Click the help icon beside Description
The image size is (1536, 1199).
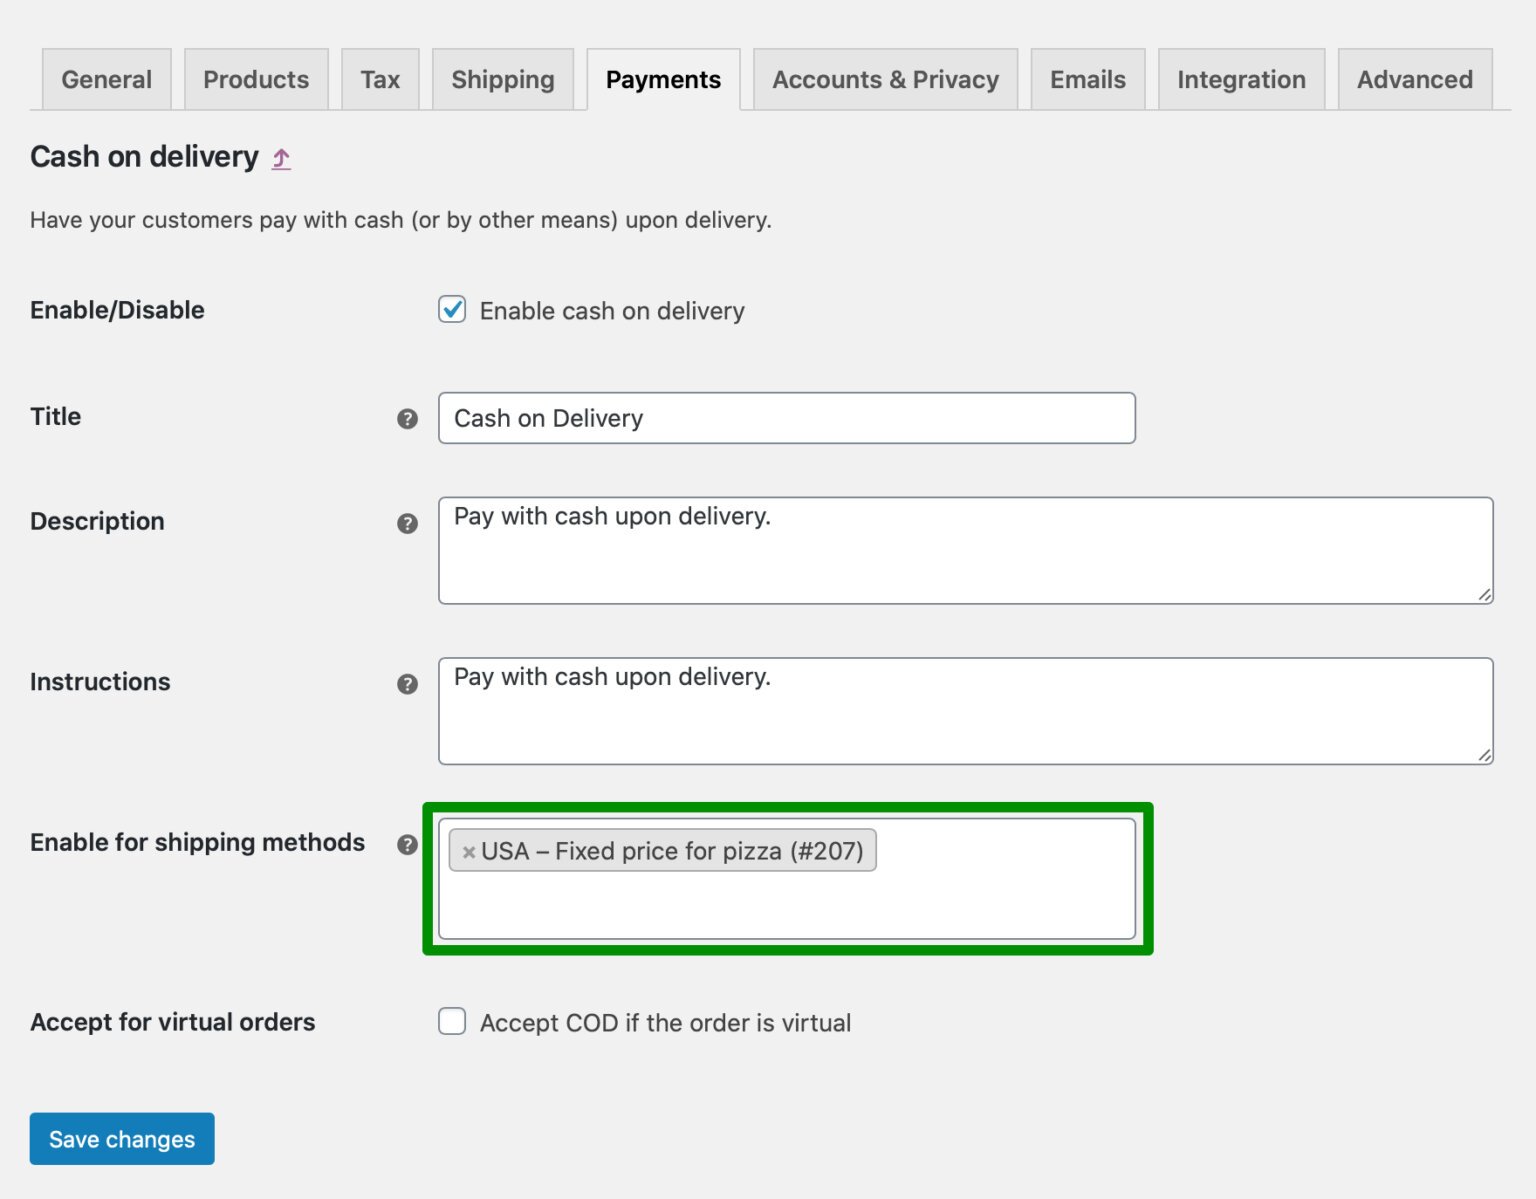[x=408, y=523]
